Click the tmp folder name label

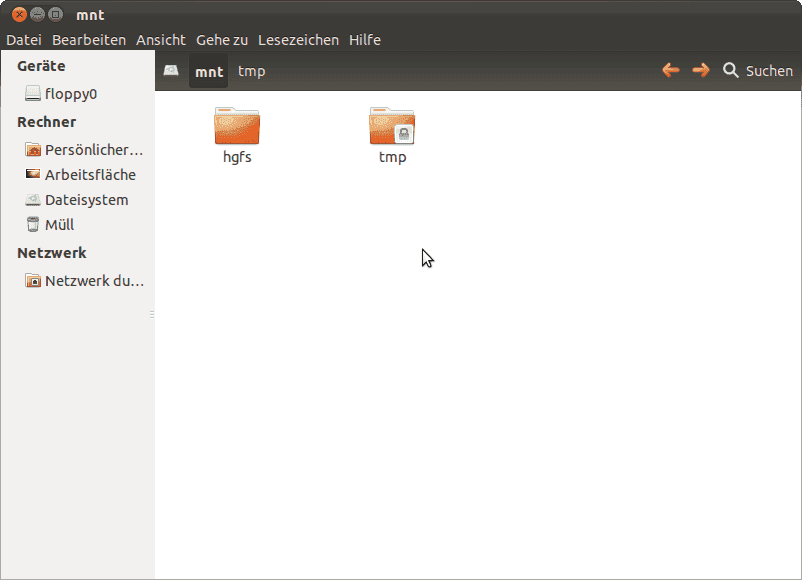coord(392,157)
